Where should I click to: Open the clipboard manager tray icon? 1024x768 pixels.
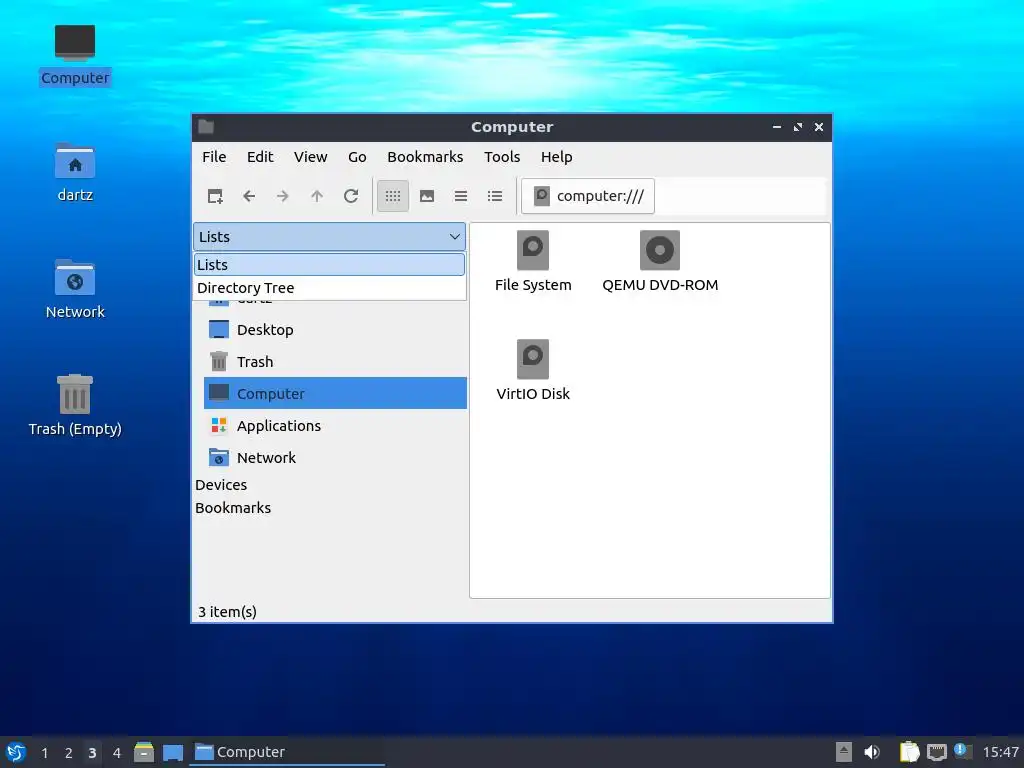click(x=909, y=752)
